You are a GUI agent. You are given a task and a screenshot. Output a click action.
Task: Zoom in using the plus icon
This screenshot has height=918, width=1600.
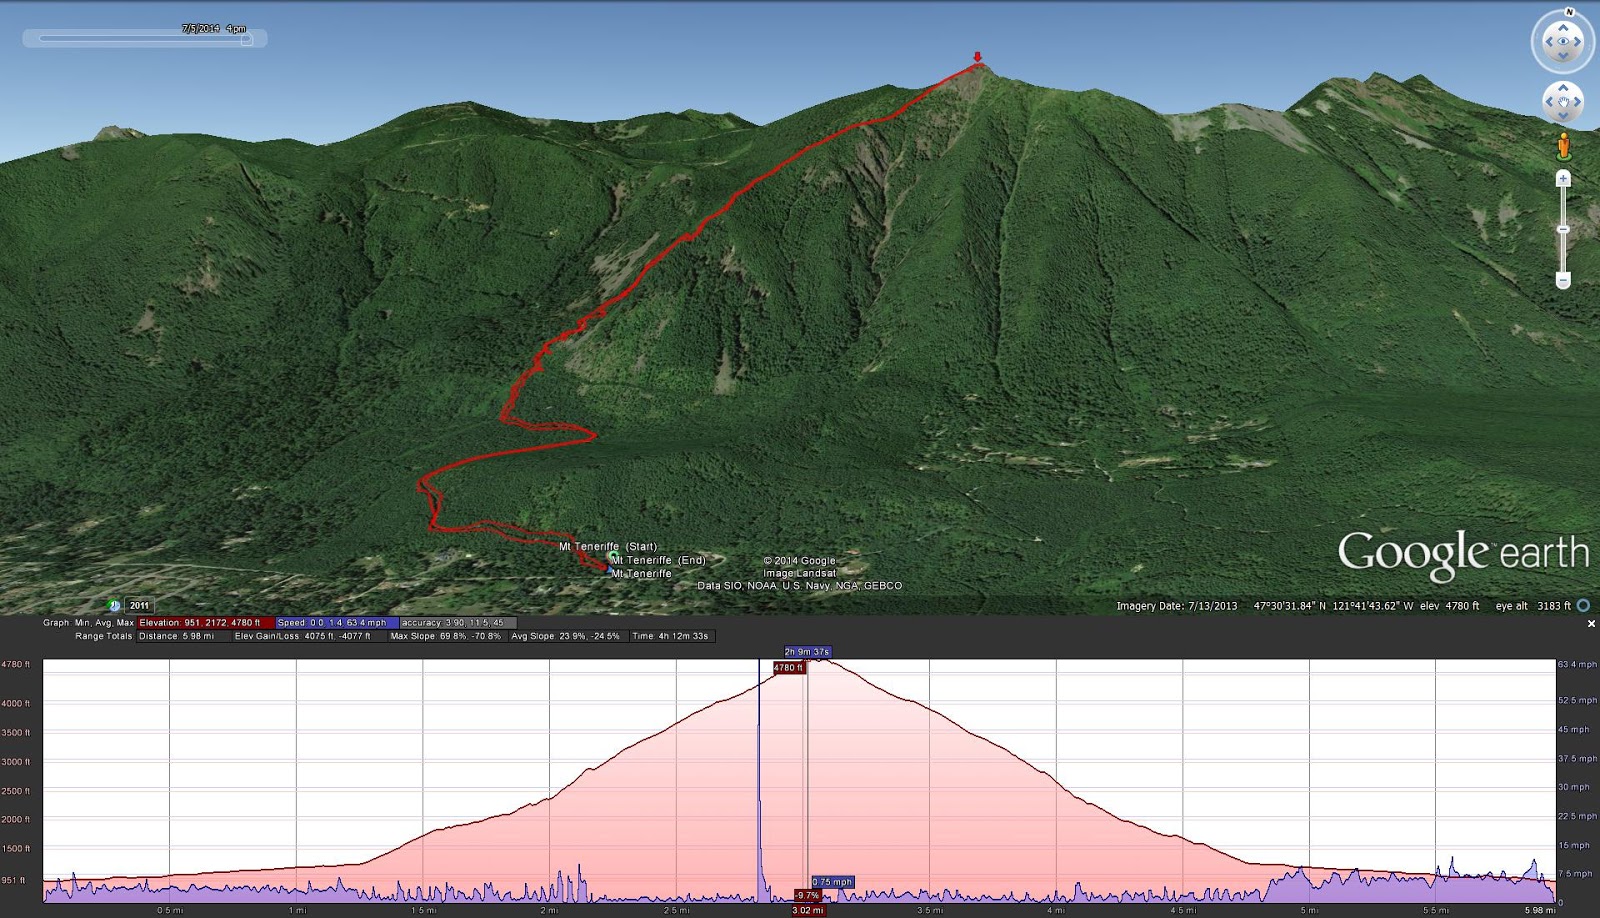coord(1562,178)
